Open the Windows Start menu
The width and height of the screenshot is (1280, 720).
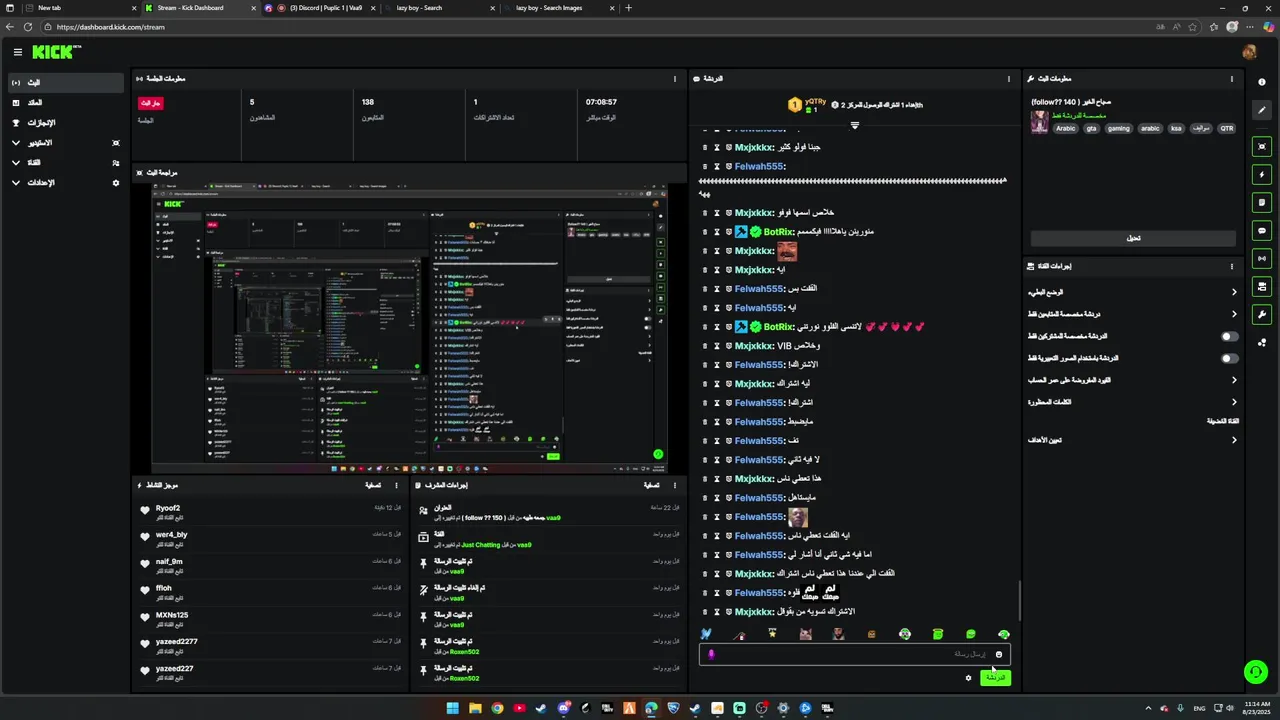(452, 708)
